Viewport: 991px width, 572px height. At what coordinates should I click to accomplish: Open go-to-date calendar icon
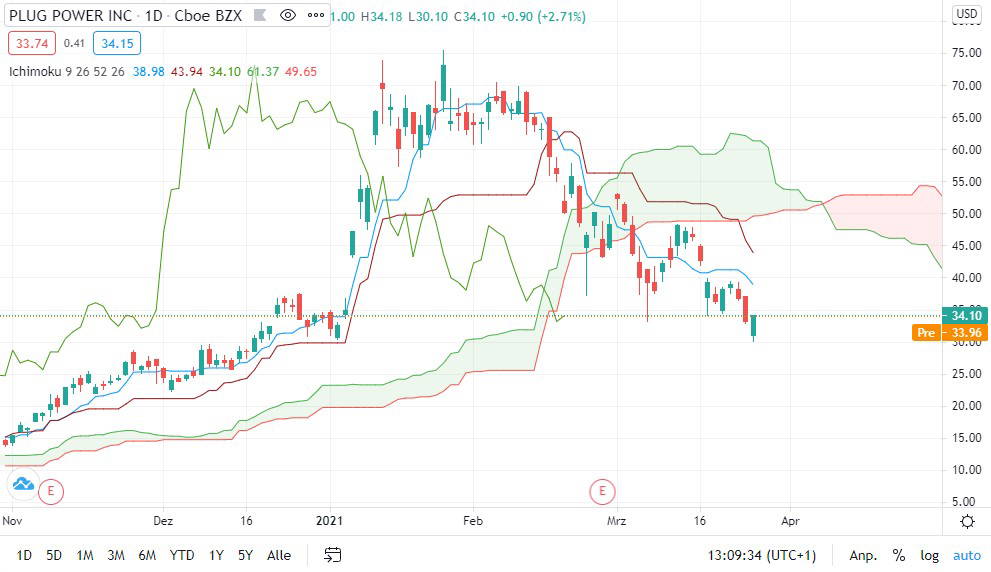coord(332,555)
